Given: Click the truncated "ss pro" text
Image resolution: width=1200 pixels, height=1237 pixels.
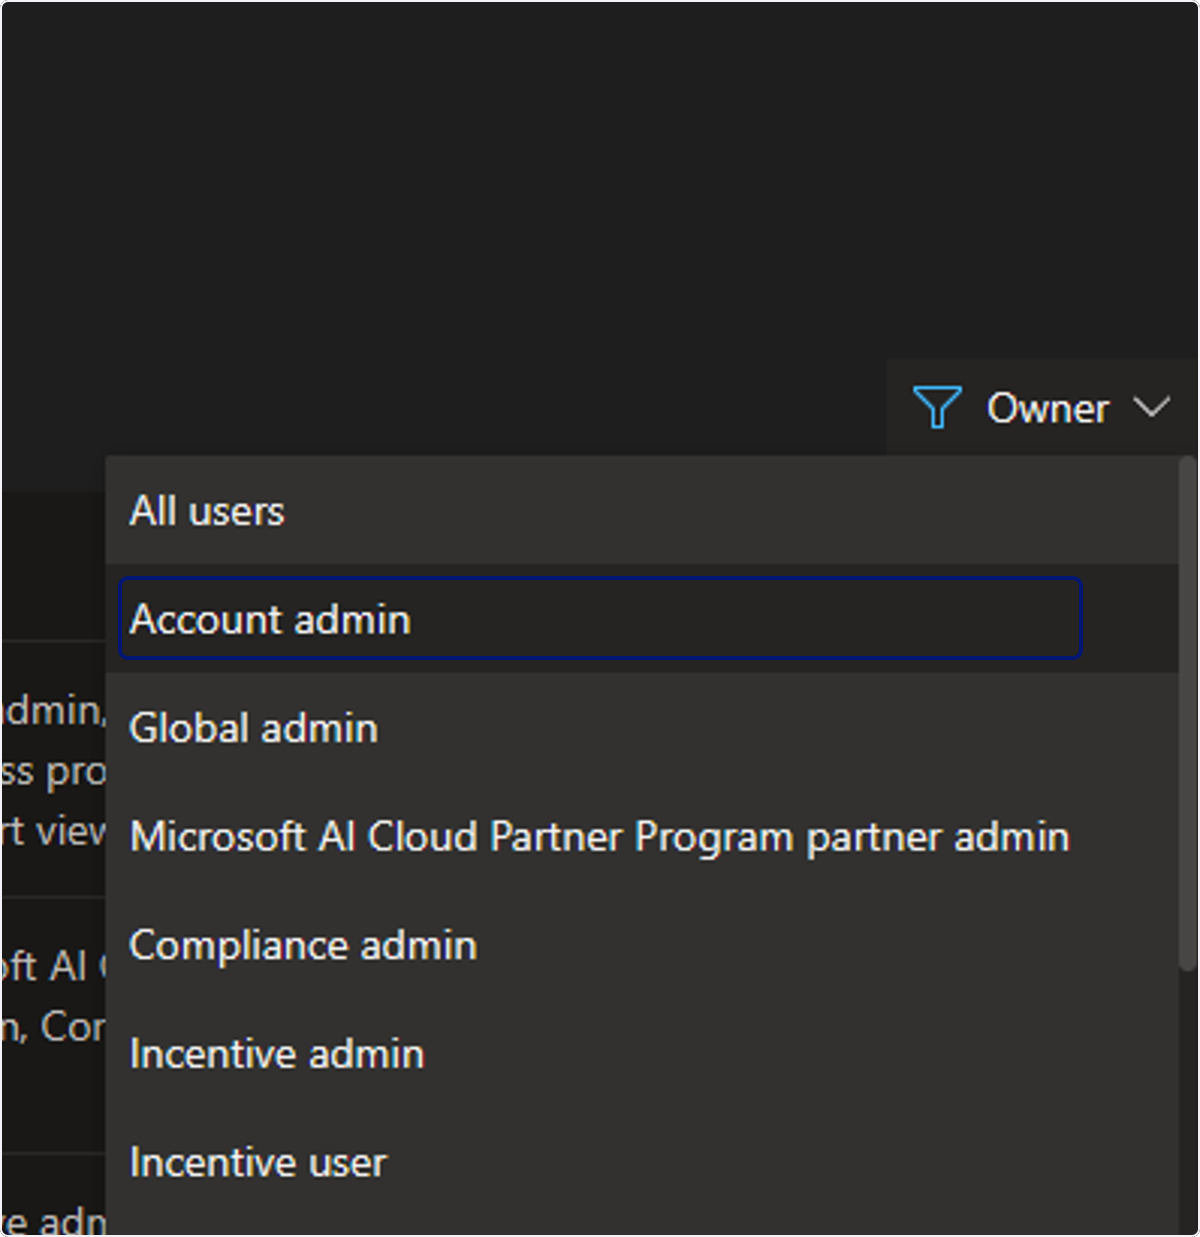Looking at the screenshot, I should (x=53, y=772).
